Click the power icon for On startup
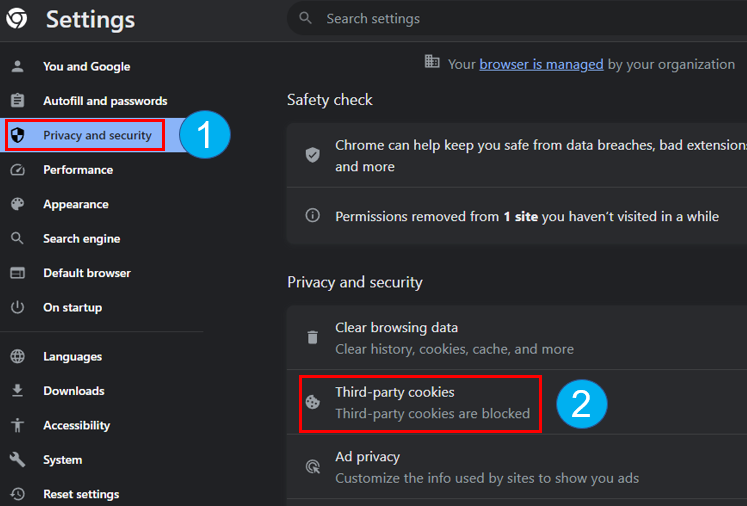747x506 pixels. pyautogui.click(x=18, y=307)
